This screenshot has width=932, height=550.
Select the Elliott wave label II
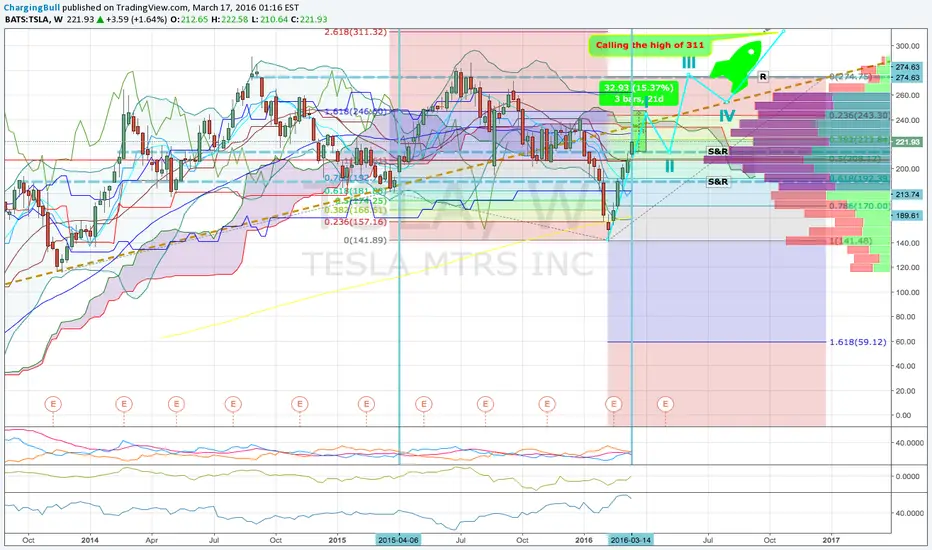pyautogui.click(x=669, y=165)
